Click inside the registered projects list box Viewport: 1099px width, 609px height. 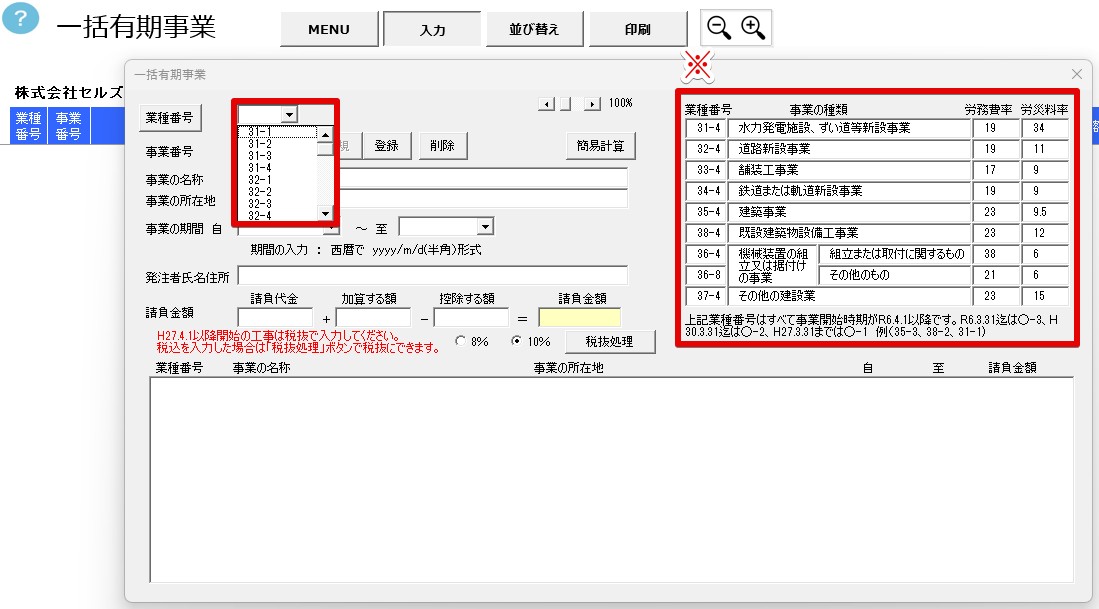pyautogui.click(x=611, y=479)
